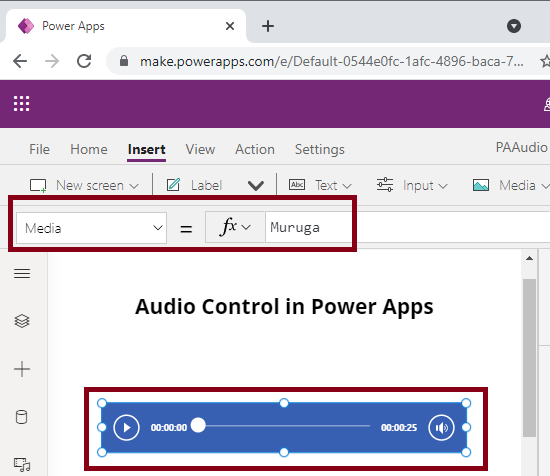This screenshot has height=476, width=550.
Task: Open a new browser tab with plus icon
Action: point(268,26)
